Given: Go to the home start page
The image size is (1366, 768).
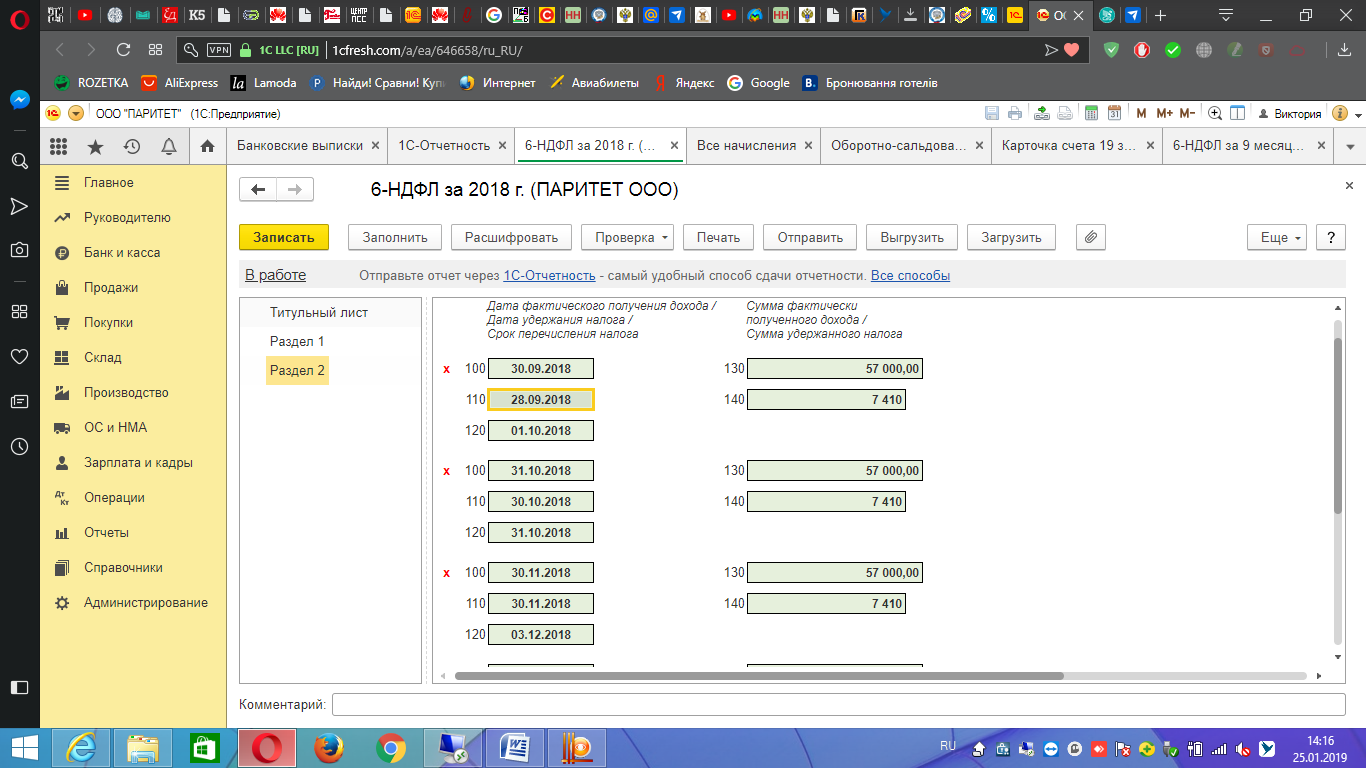Looking at the screenshot, I should [207, 146].
